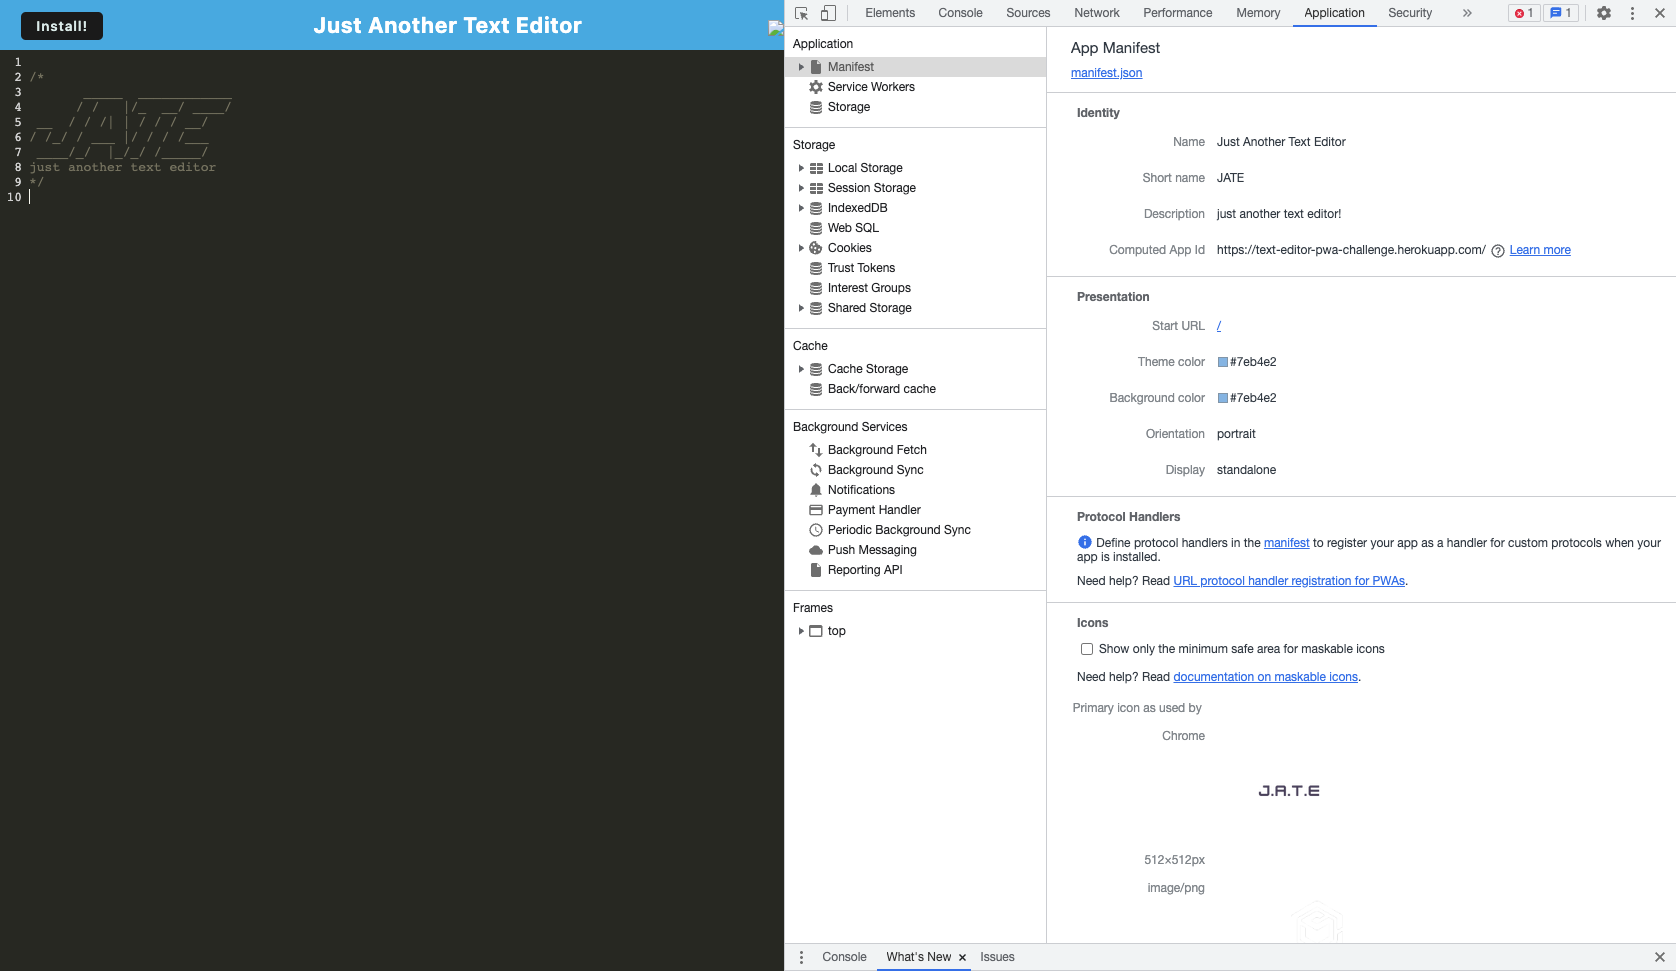This screenshot has width=1676, height=971.
Task: Open the Service Workers panel
Action: coord(870,87)
